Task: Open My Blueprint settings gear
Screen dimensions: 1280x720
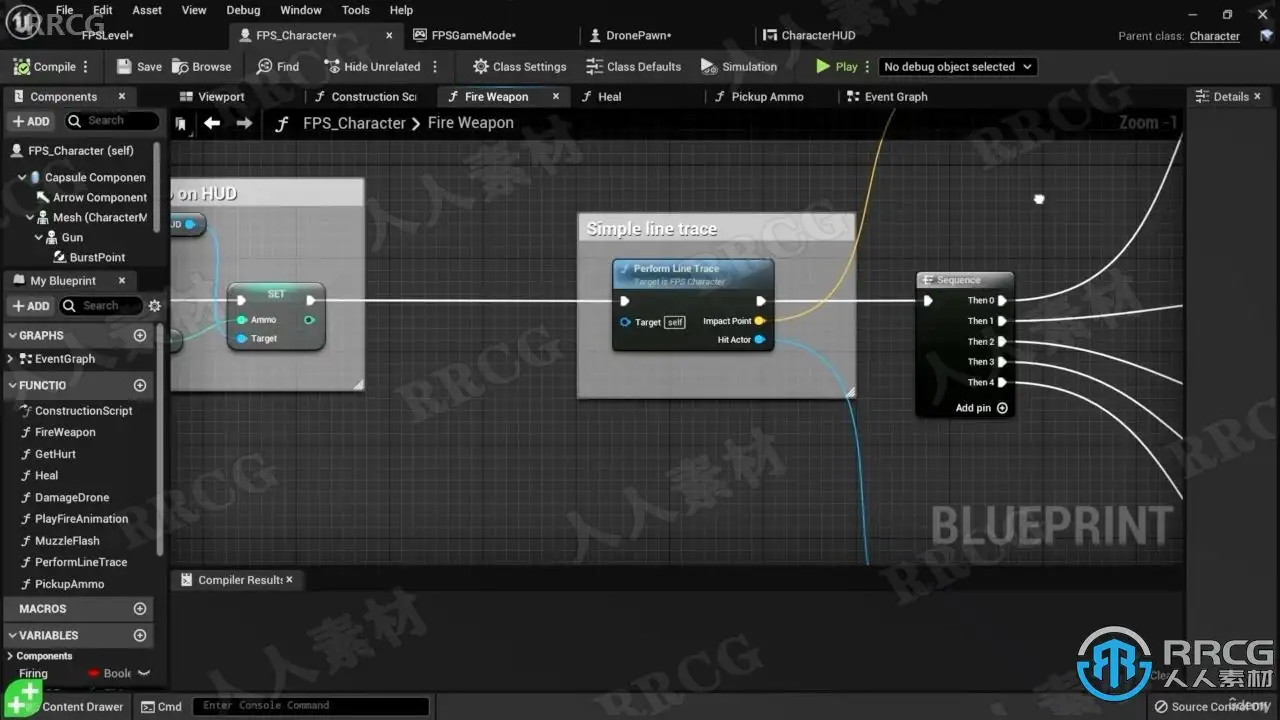Action: [x=154, y=306]
